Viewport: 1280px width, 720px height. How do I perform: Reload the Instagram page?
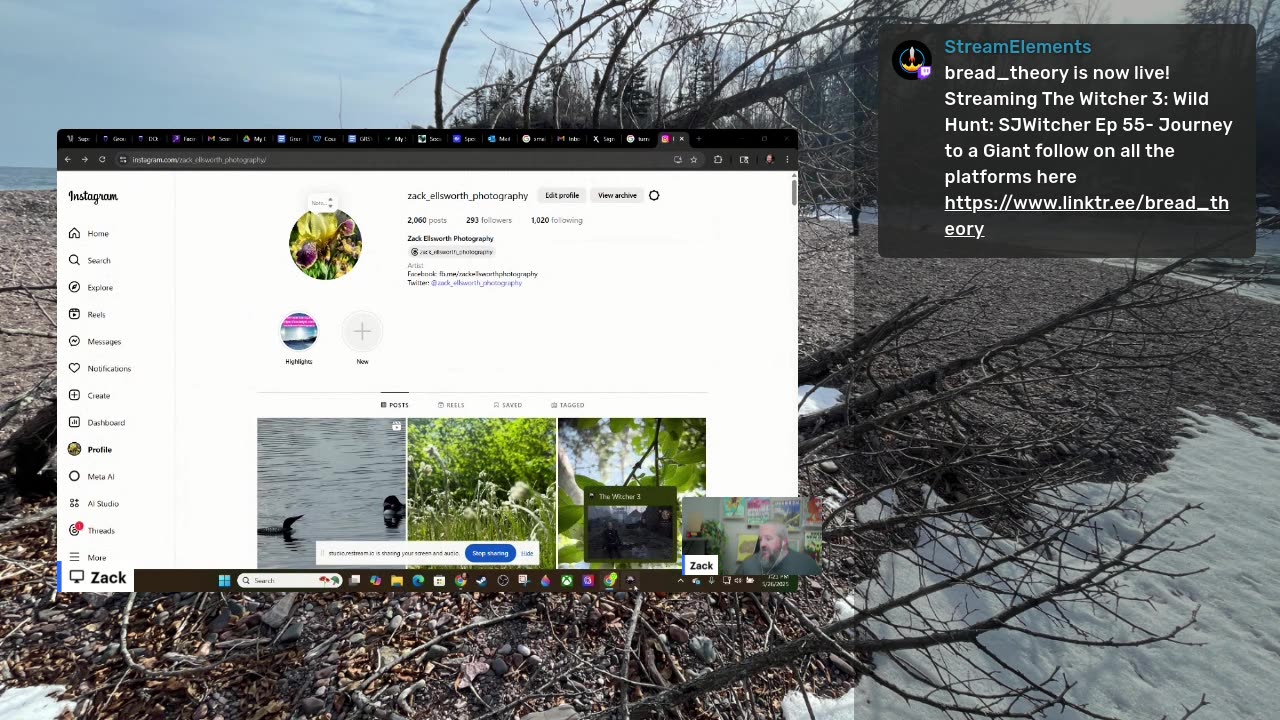click(101, 160)
